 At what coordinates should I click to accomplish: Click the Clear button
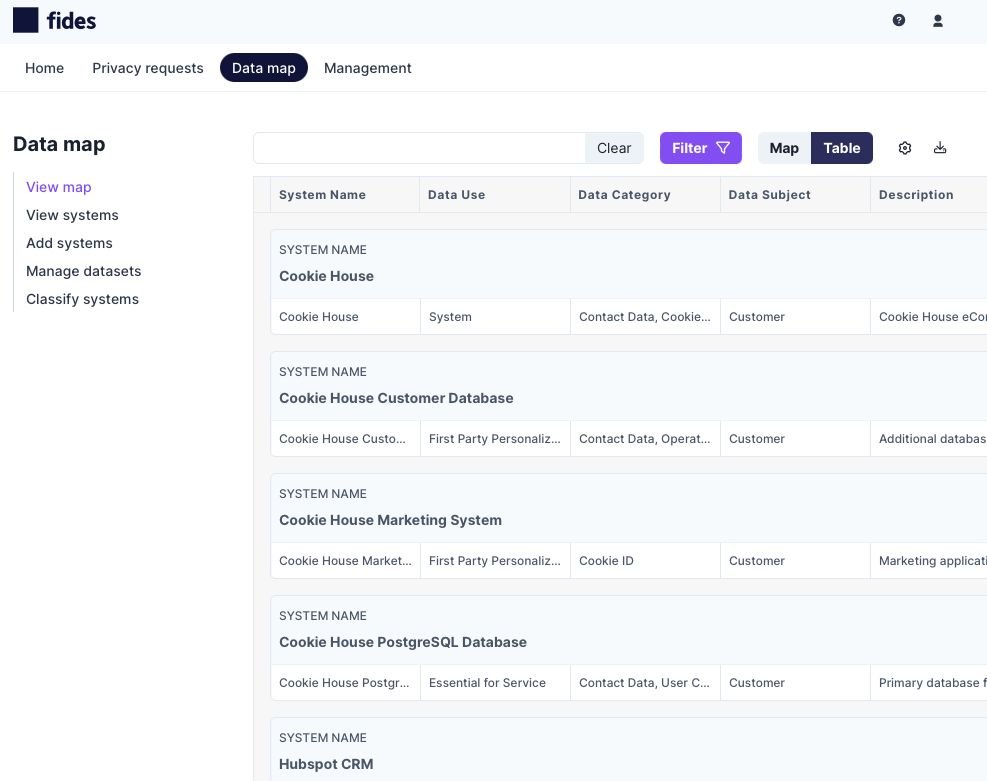(x=614, y=148)
